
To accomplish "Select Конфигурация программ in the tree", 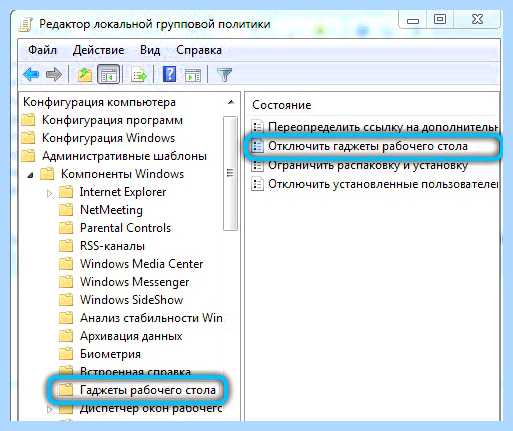I will tap(112, 120).
